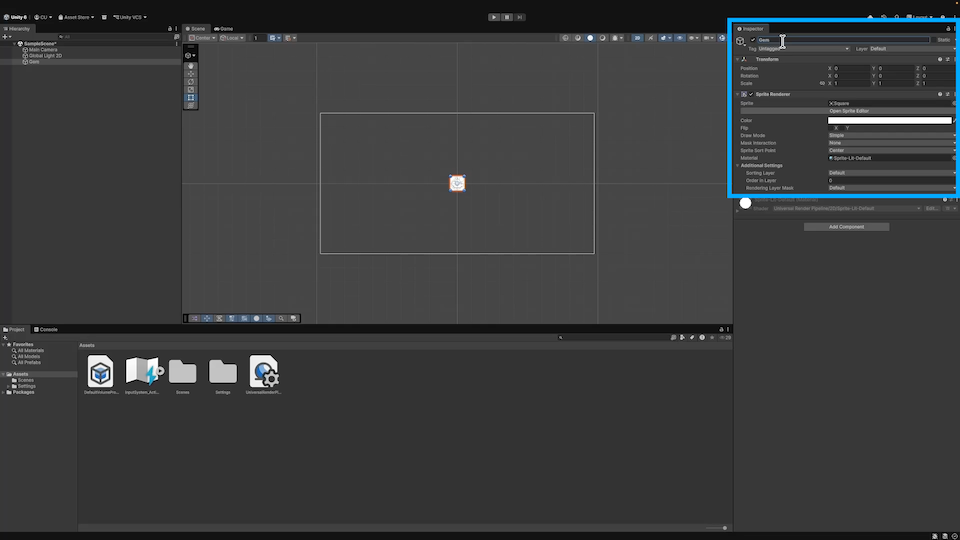Open the Local handle rotation dropdown
The width and height of the screenshot is (960, 540).
(232, 38)
